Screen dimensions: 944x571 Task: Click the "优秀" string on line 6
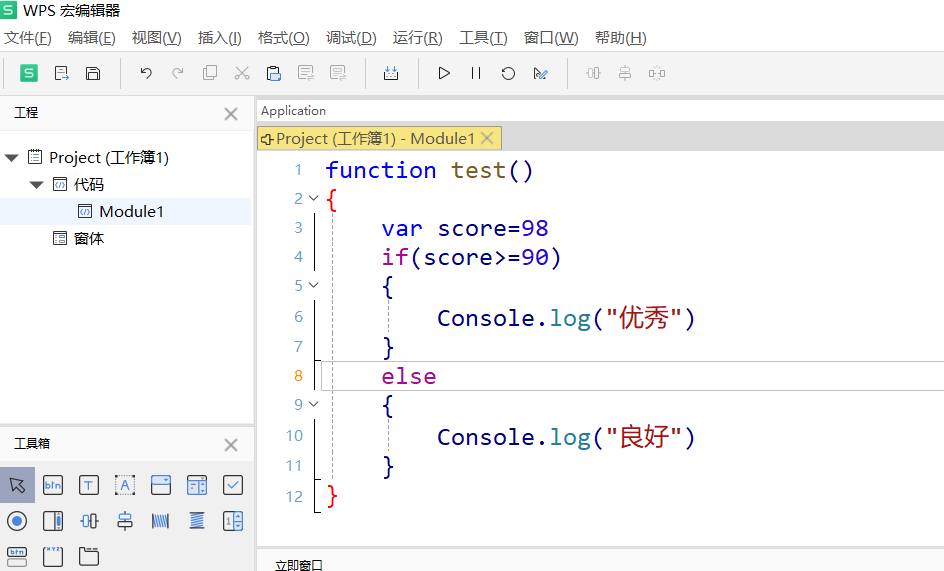(644, 318)
